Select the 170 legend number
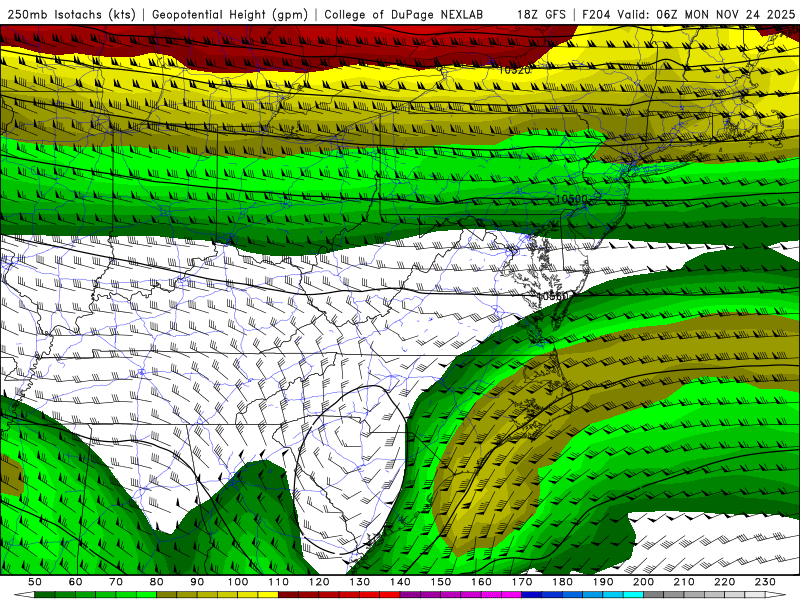The image size is (800, 600). [x=522, y=582]
